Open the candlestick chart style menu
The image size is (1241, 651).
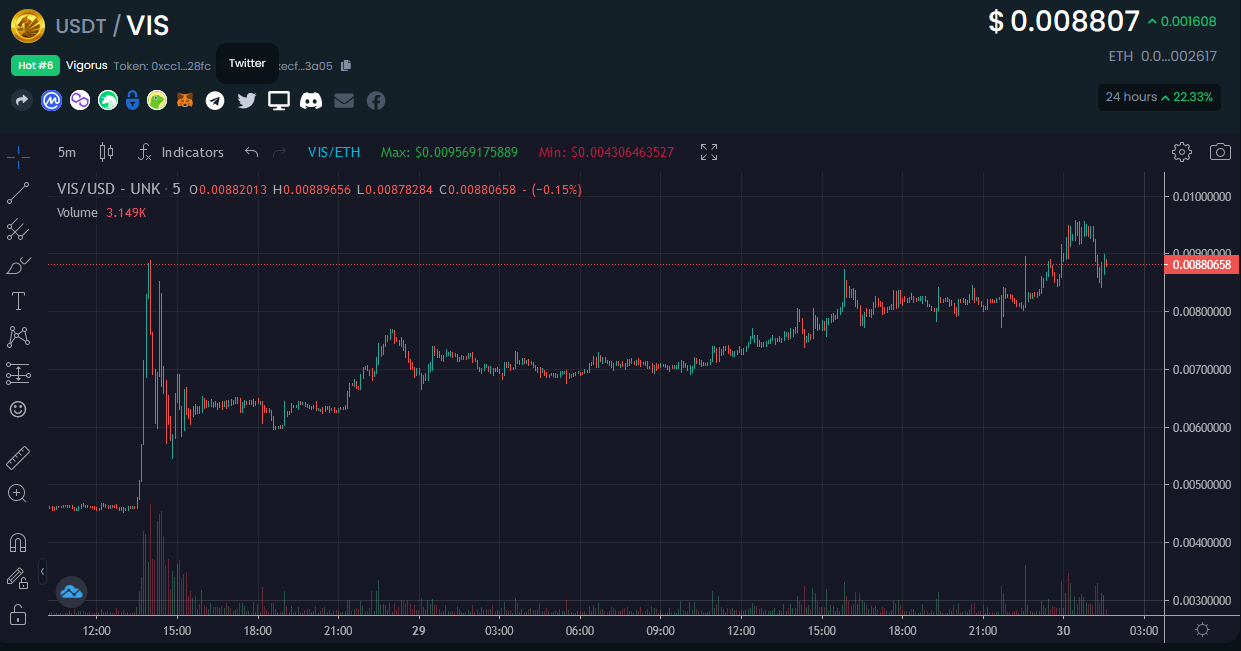click(x=106, y=152)
